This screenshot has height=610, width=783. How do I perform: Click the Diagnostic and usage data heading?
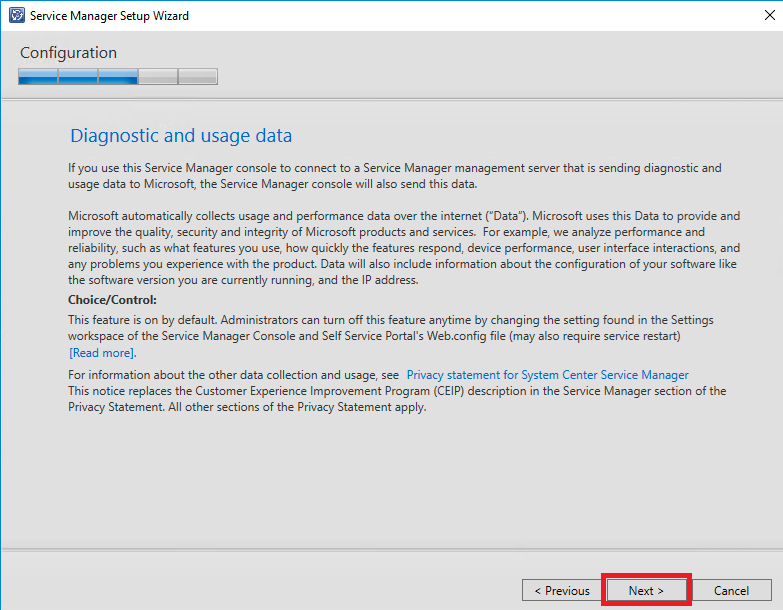point(180,135)
